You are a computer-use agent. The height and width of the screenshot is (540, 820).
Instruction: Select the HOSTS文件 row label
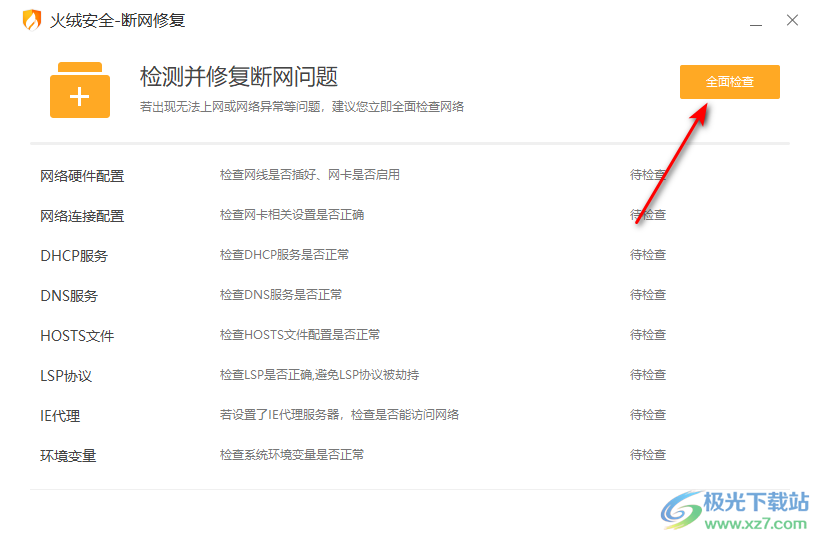77,336
